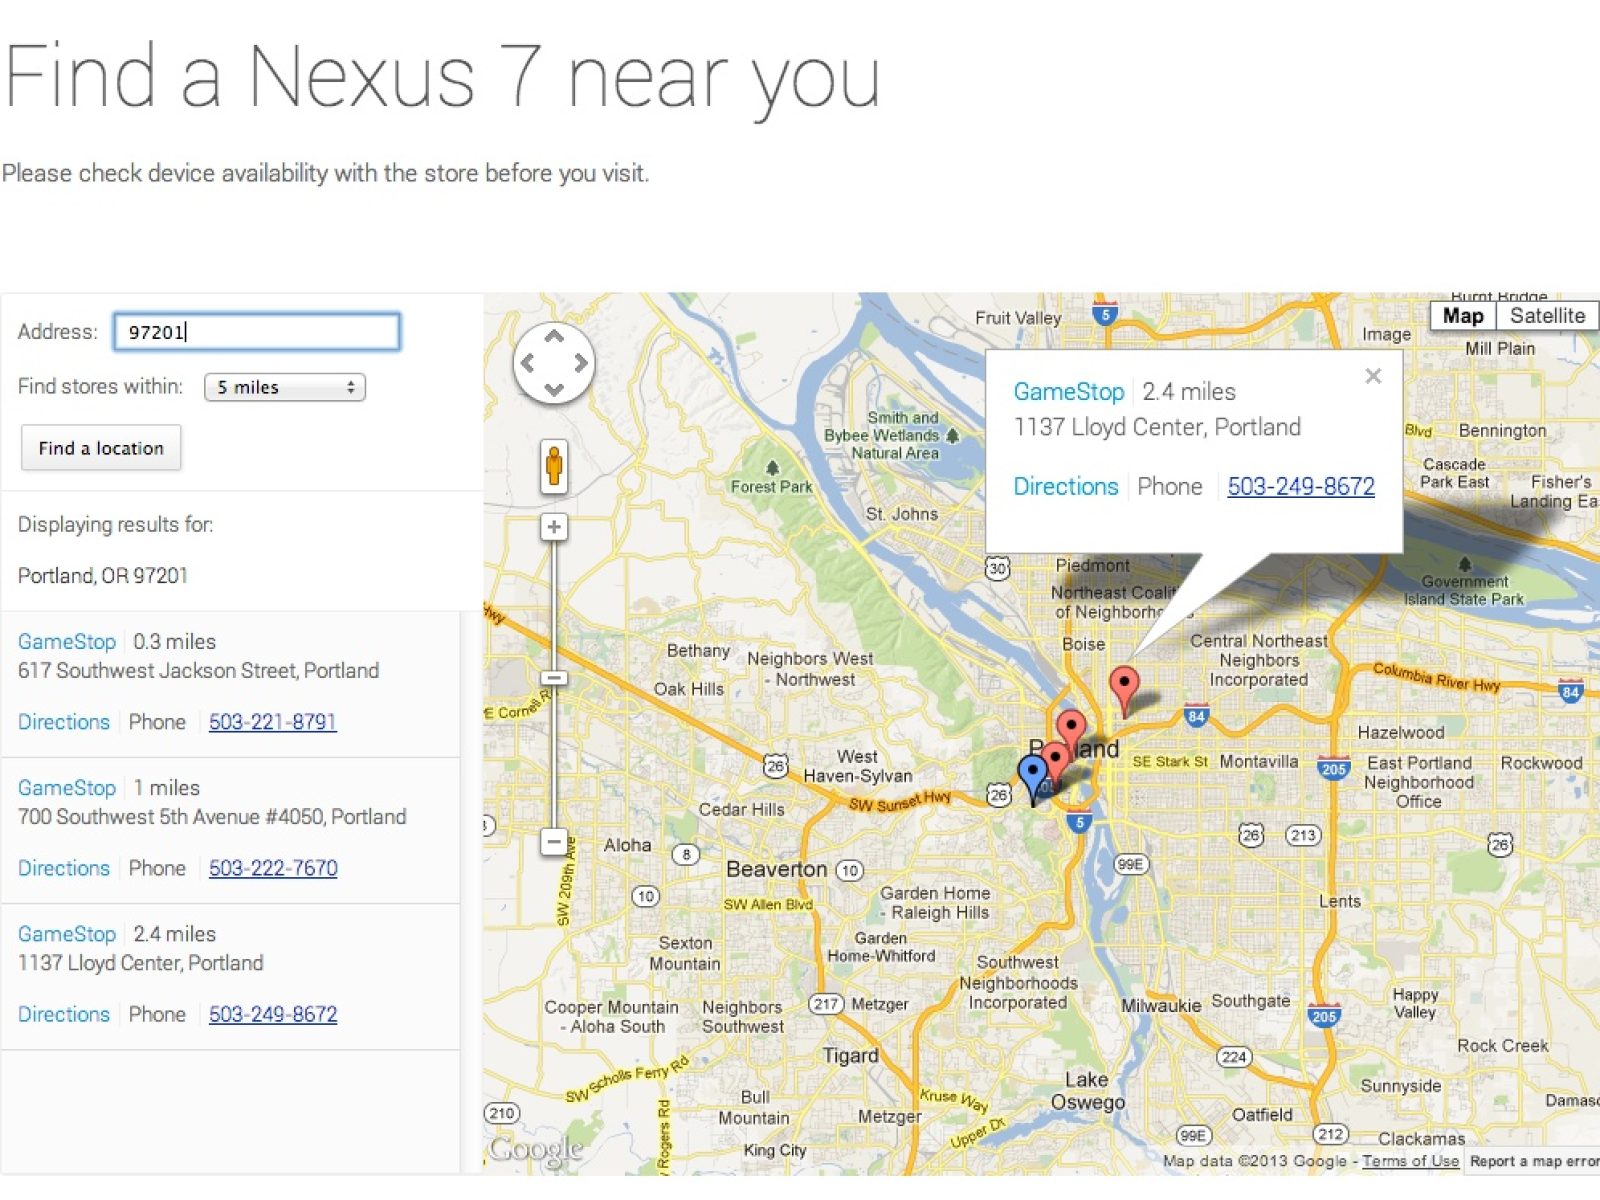Click the 'Displaying results for:' label
1600x1200 pixels.
click(x=115, y=525)
